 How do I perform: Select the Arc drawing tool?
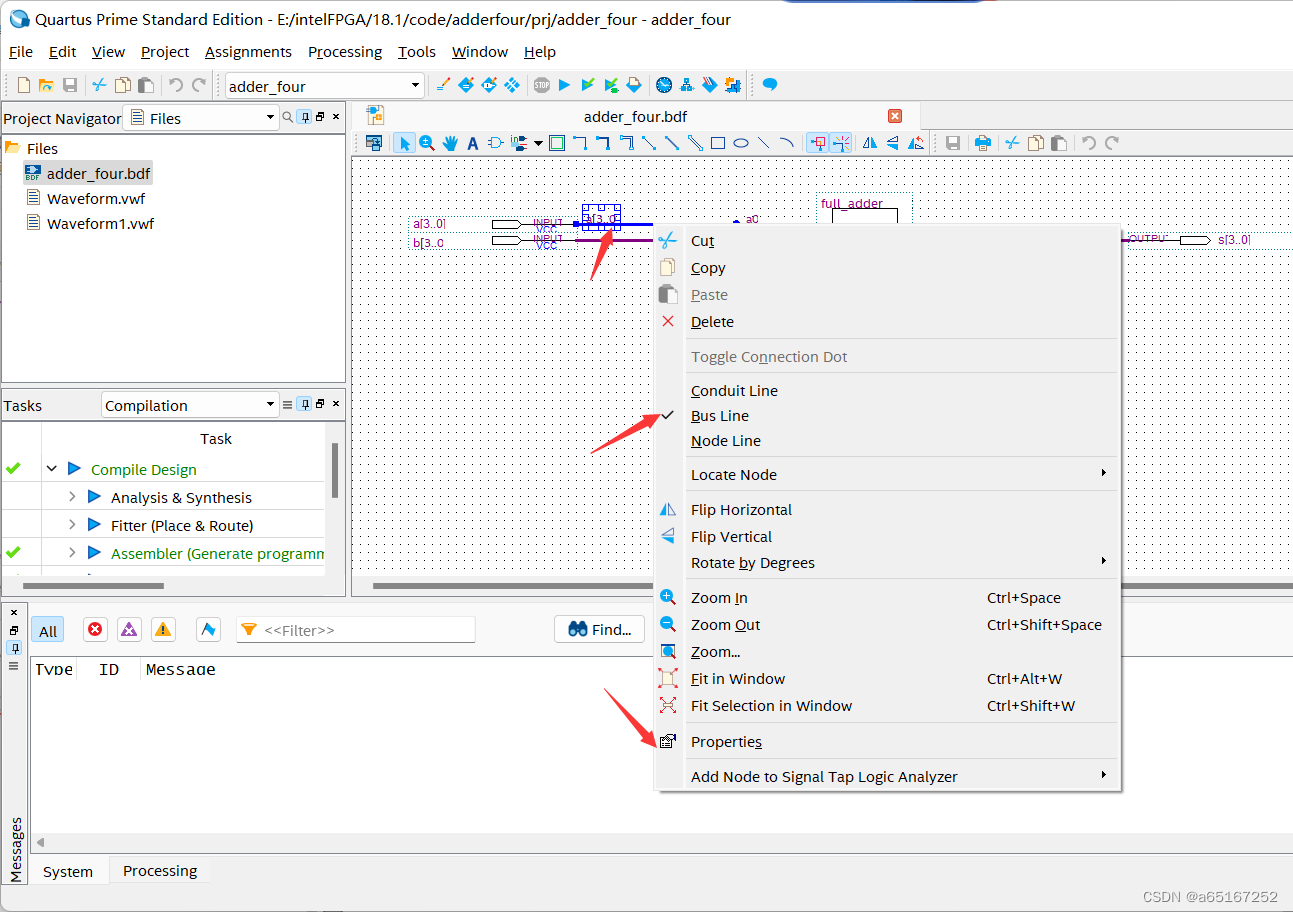tap(786, 143)
